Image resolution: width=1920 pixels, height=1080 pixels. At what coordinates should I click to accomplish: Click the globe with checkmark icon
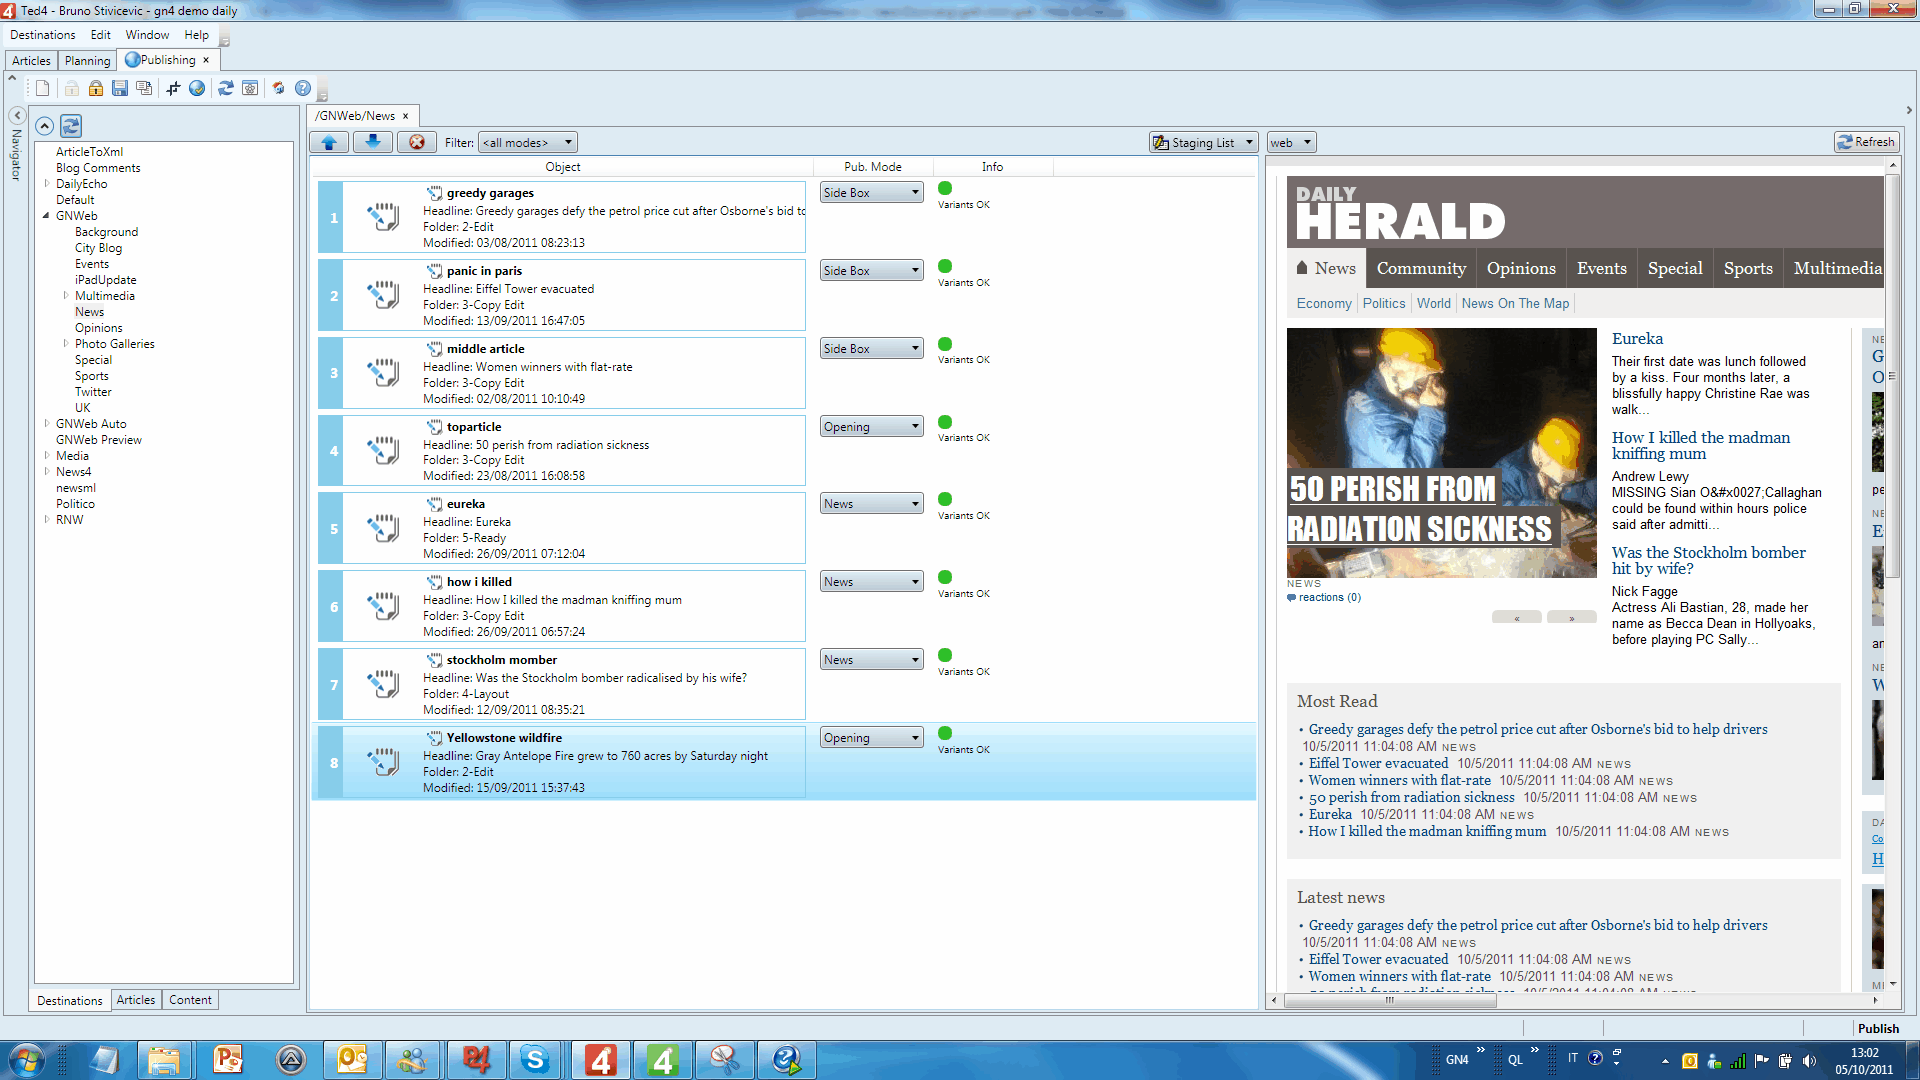pos(197,88)
